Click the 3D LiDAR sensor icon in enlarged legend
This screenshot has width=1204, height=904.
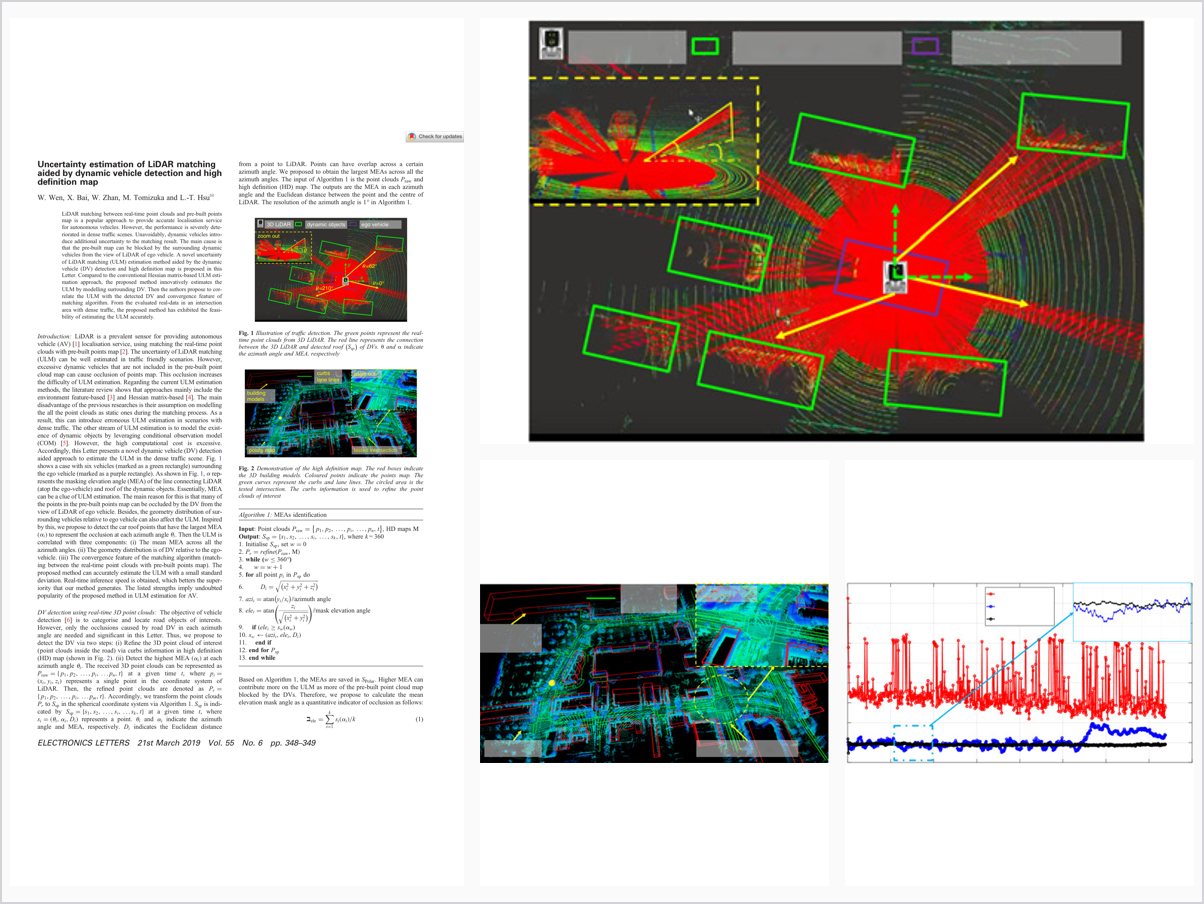[x=550, y=43]
